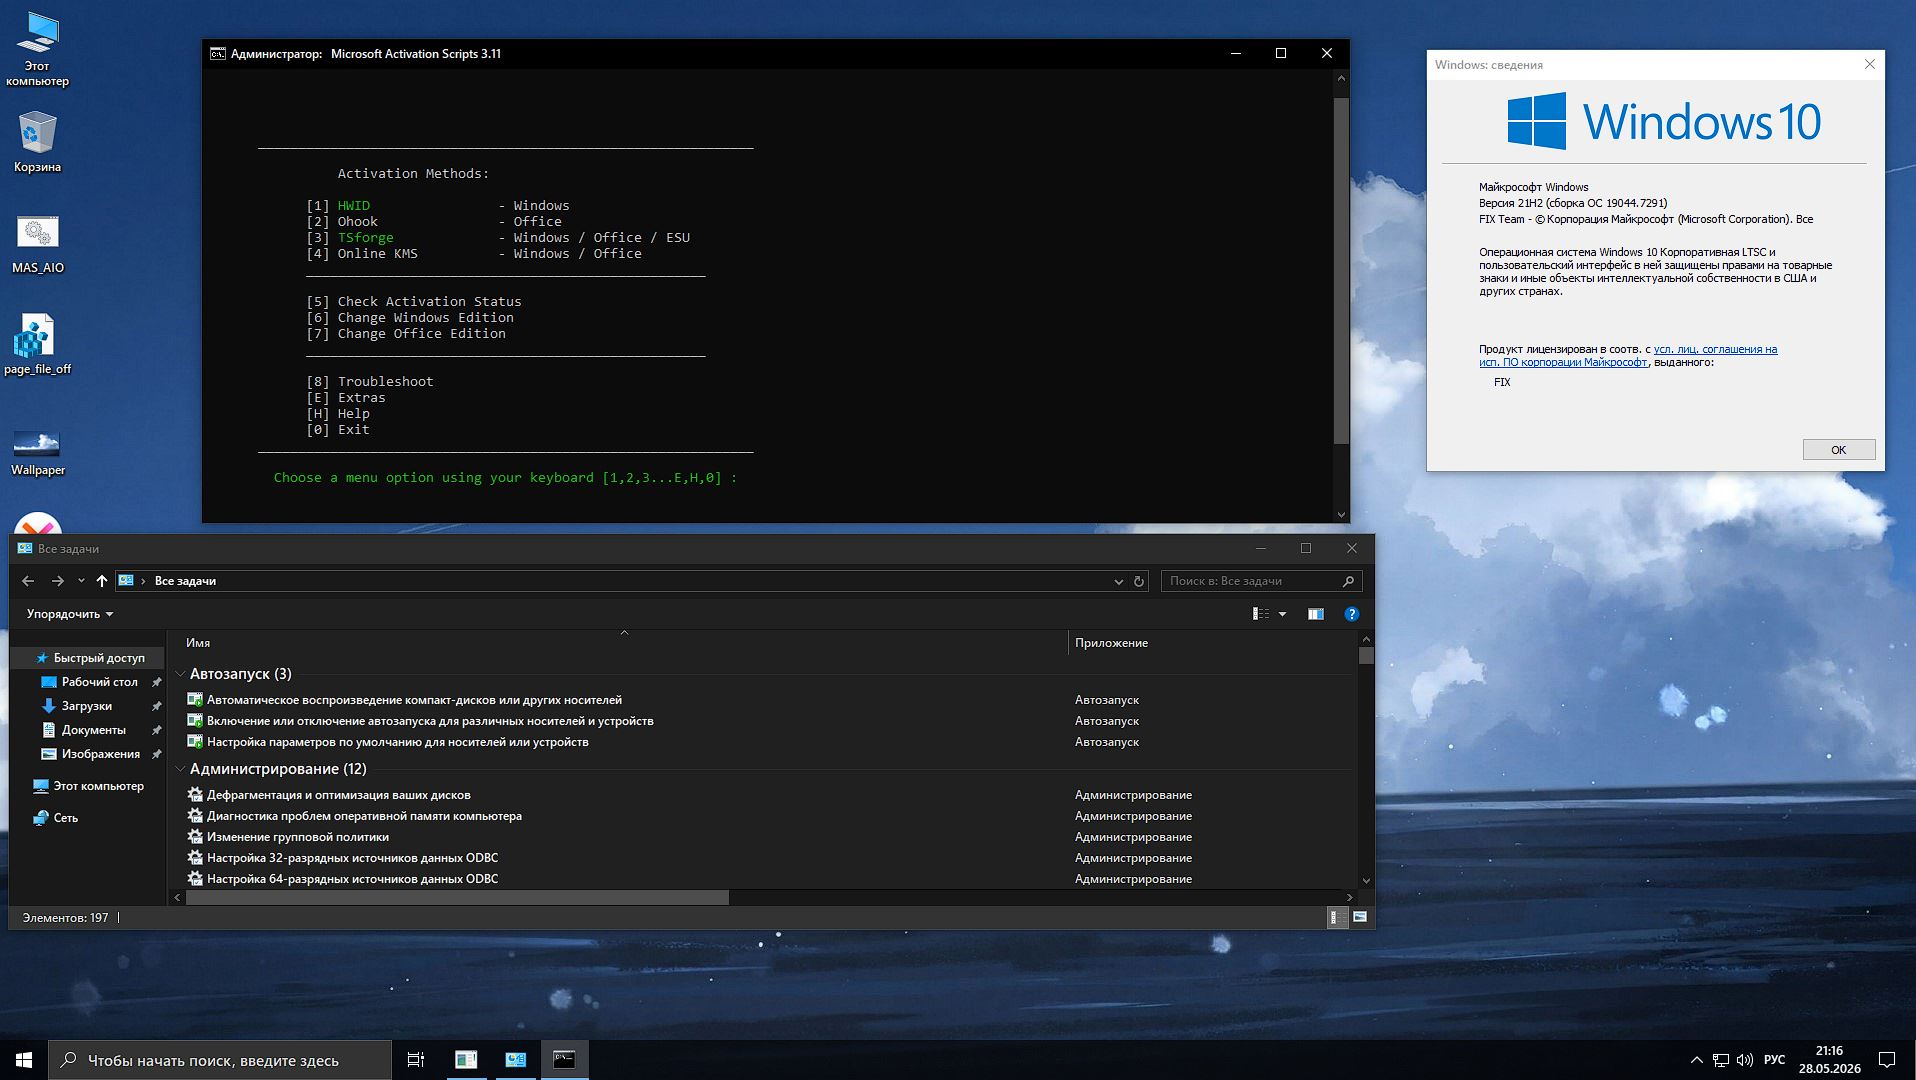Viewport: 1916px width, 1080px height.
Task: Toggle the preview pane button
Action: point(1316,614)
